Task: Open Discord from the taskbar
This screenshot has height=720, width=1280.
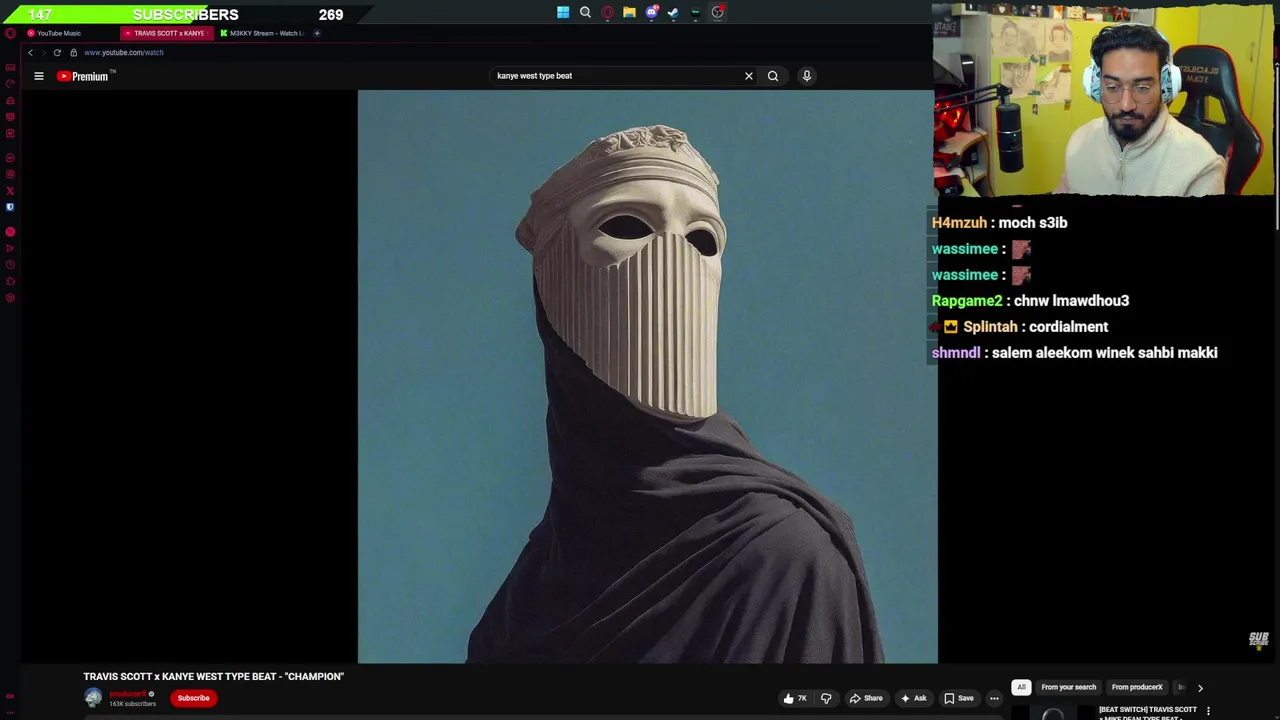Action: [x=651, y=12]
